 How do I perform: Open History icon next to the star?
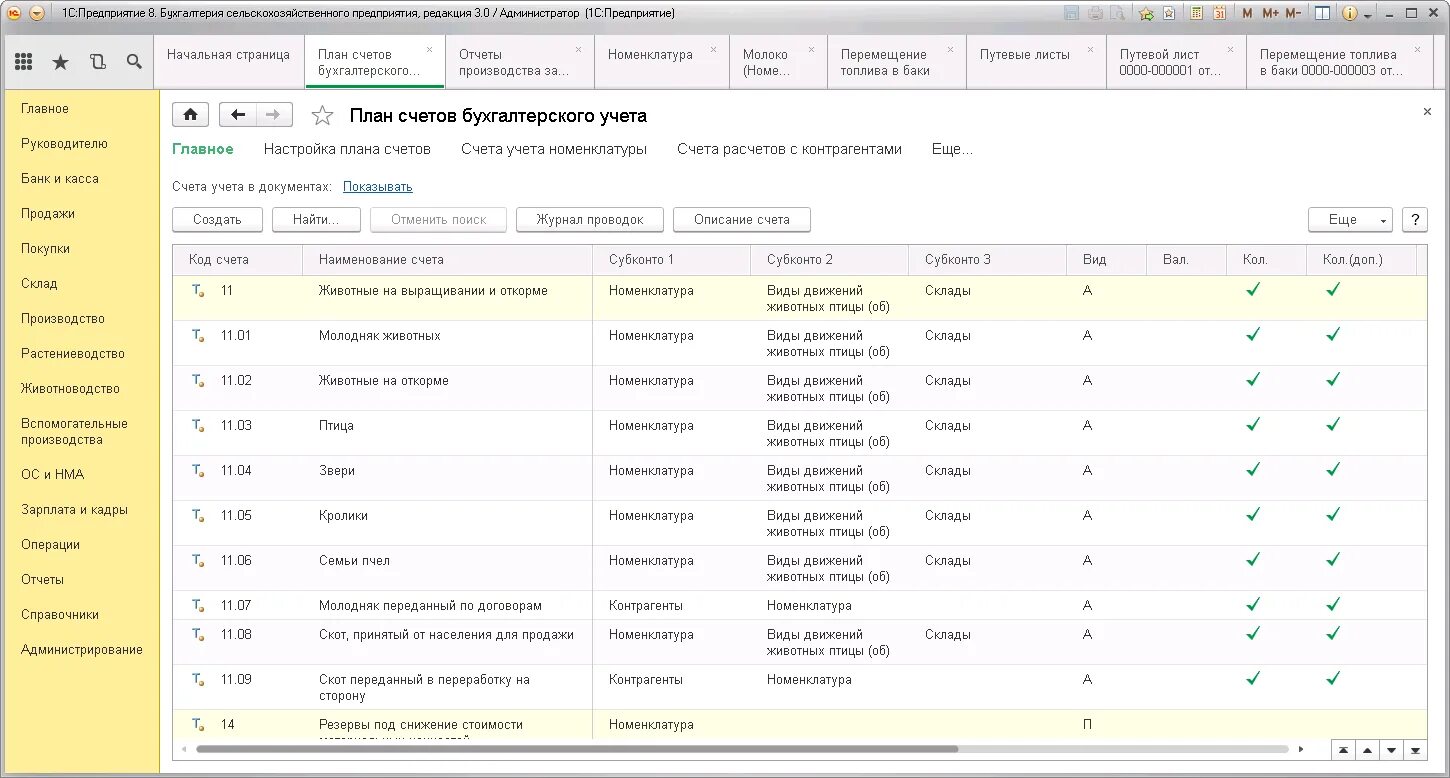tap(97, 62)
